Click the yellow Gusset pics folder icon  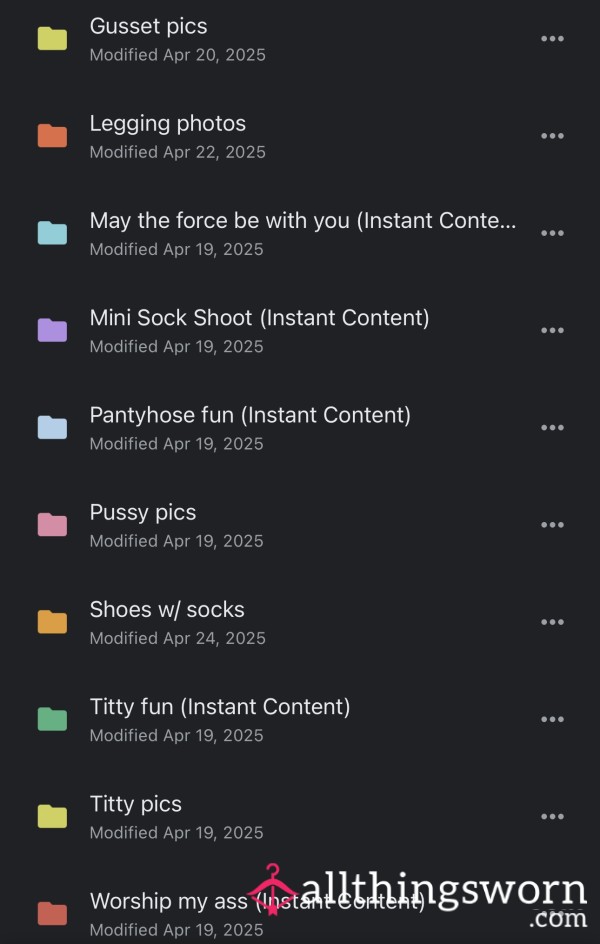(52, 39)
